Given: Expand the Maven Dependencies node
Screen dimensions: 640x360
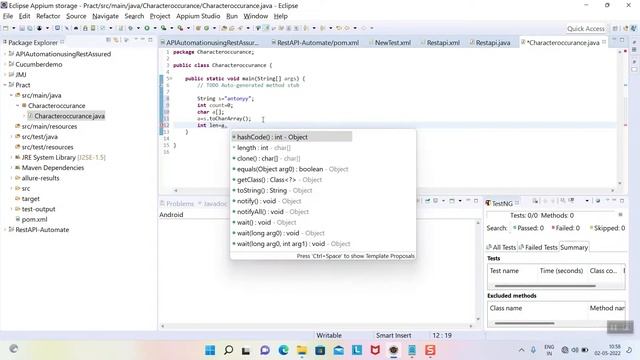Looking at the screenshot, I should click(x=11, y=168).
